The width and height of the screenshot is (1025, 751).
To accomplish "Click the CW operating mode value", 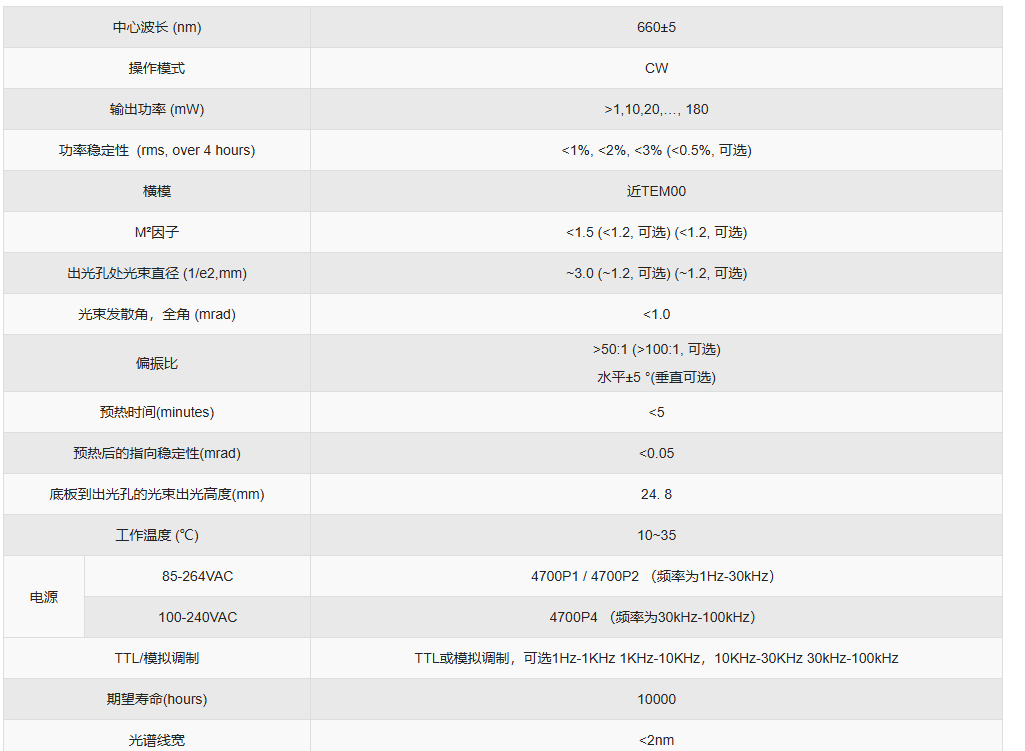I will coord(656,68).
